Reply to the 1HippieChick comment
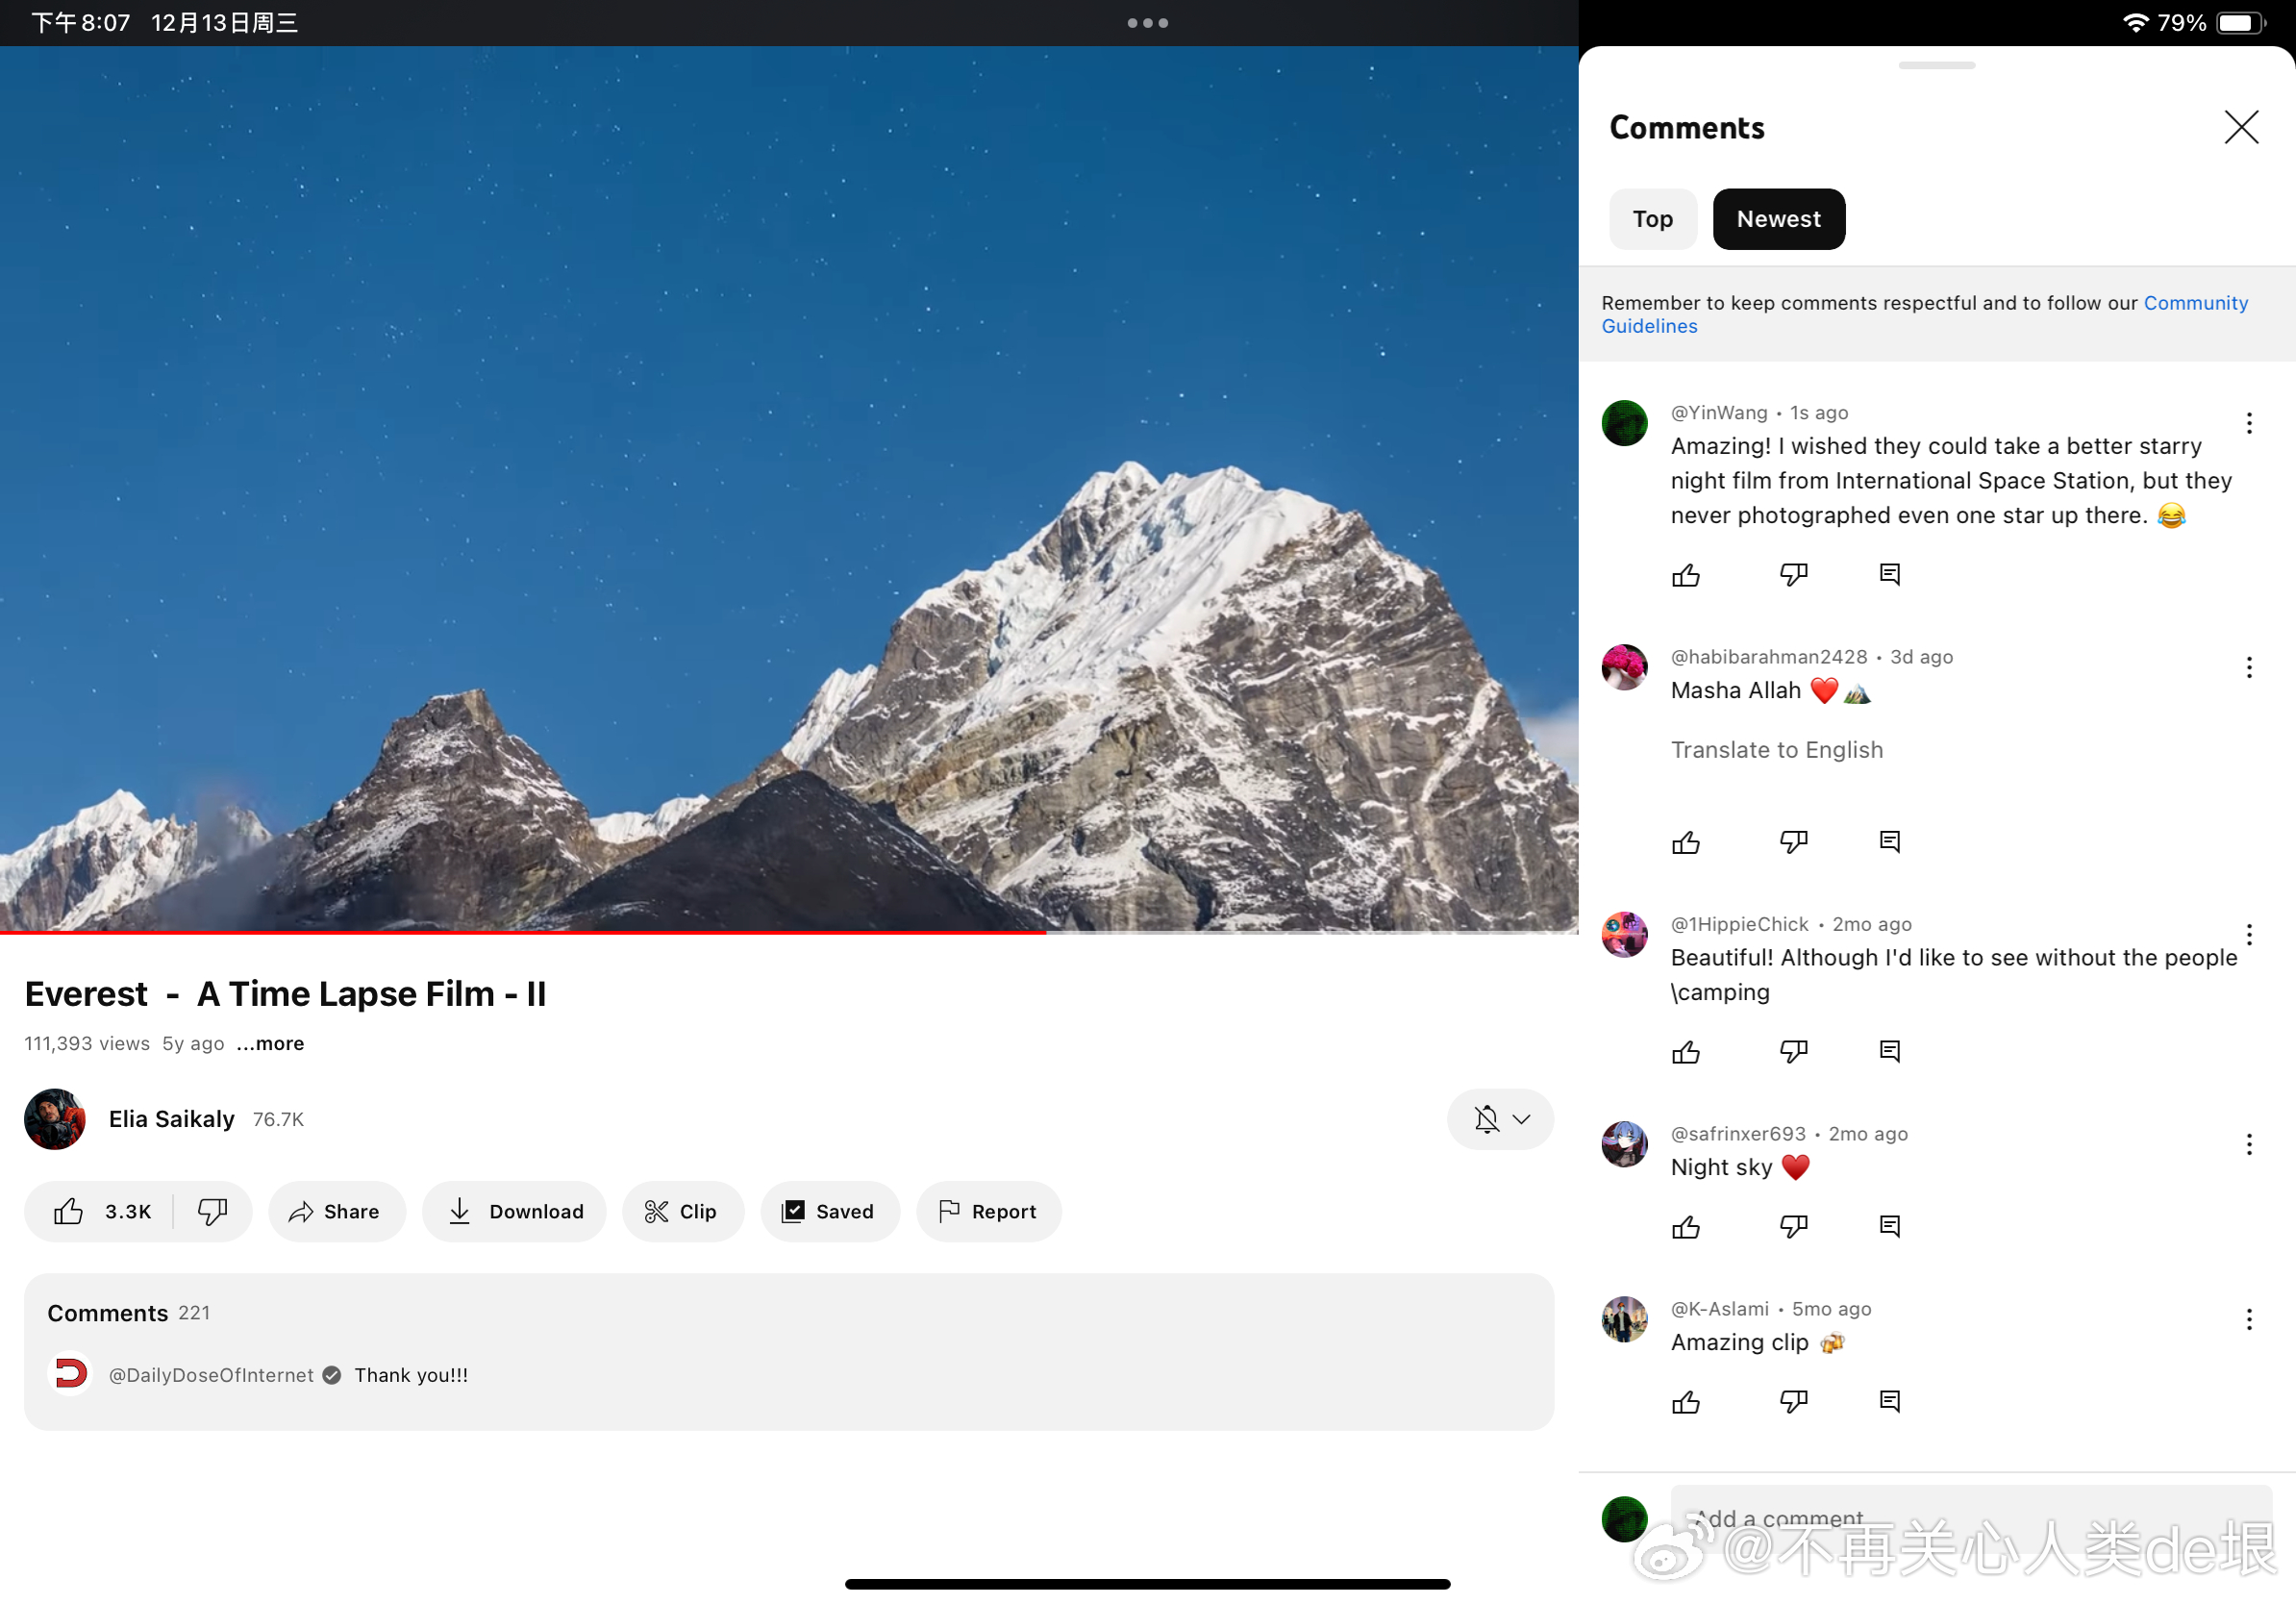 1889,1051
